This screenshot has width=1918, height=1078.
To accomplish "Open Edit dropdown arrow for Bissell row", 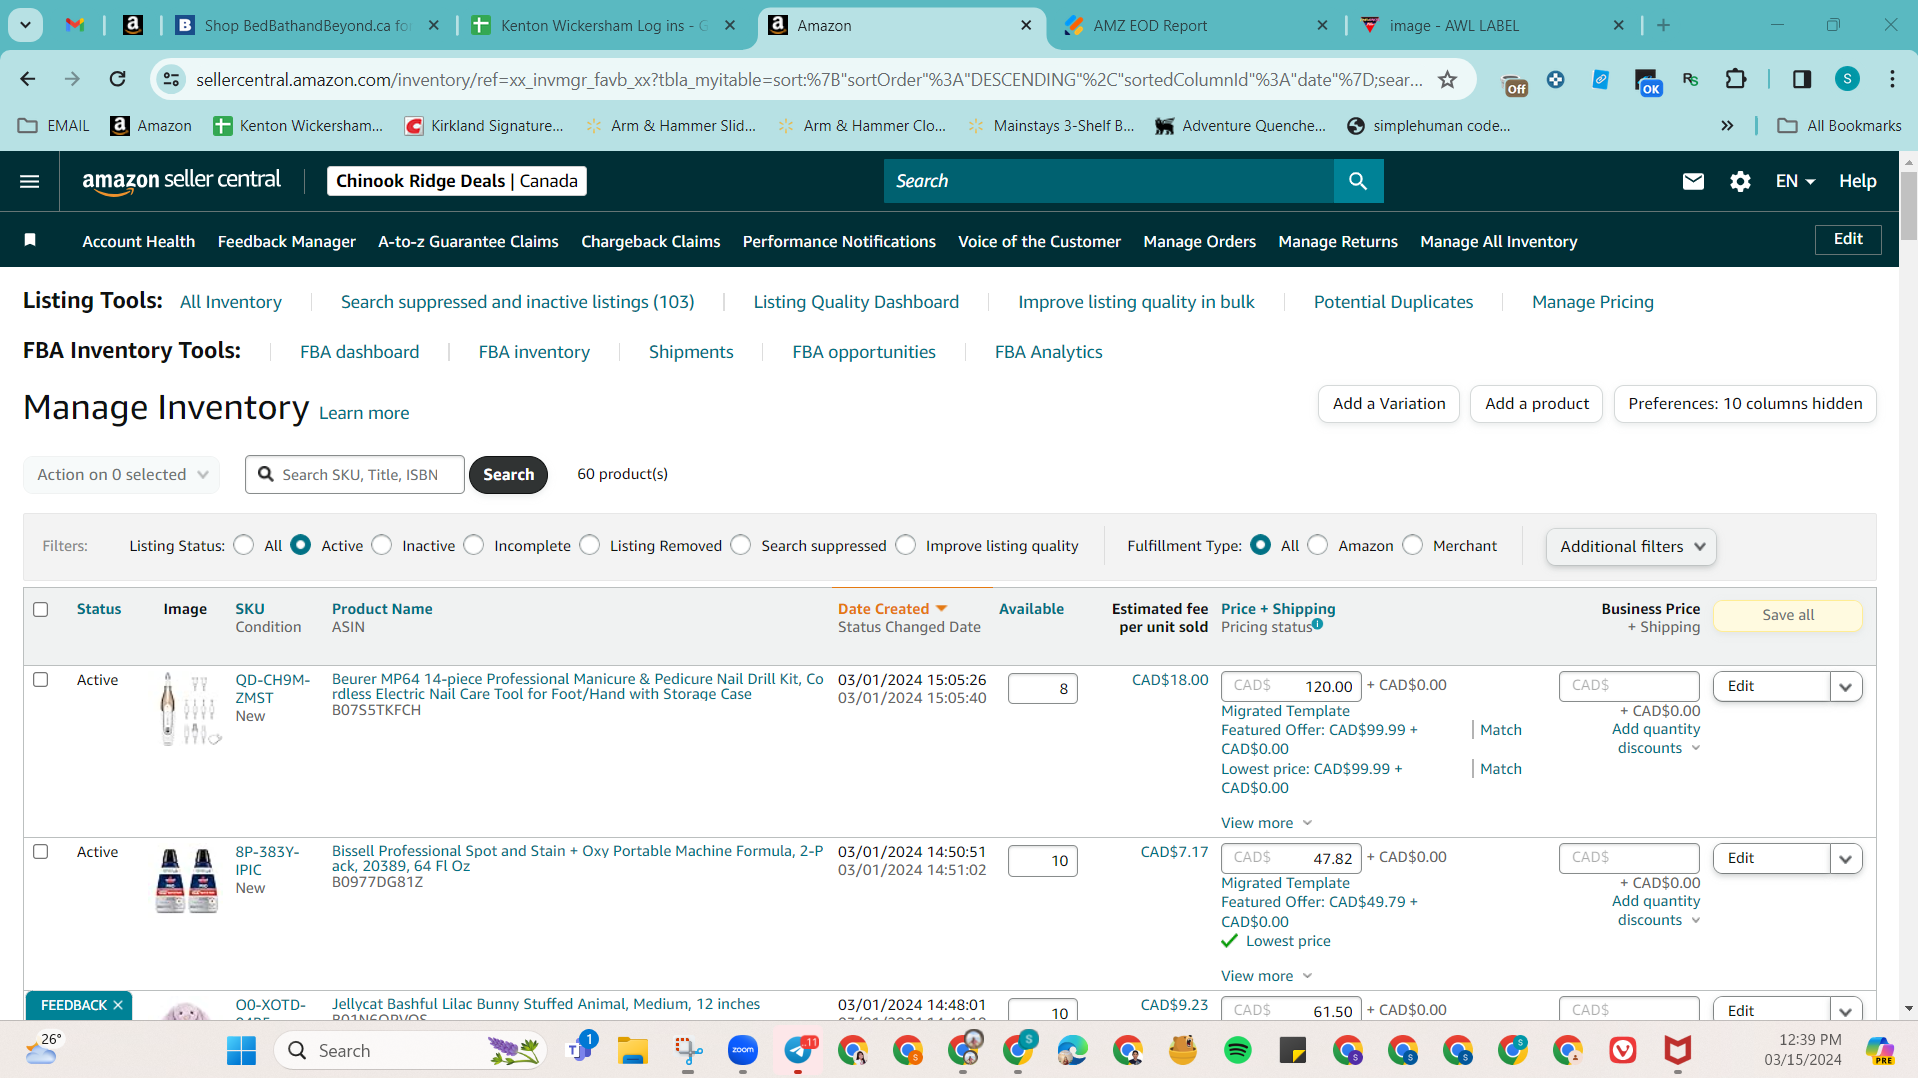I will pos(1846,858).
